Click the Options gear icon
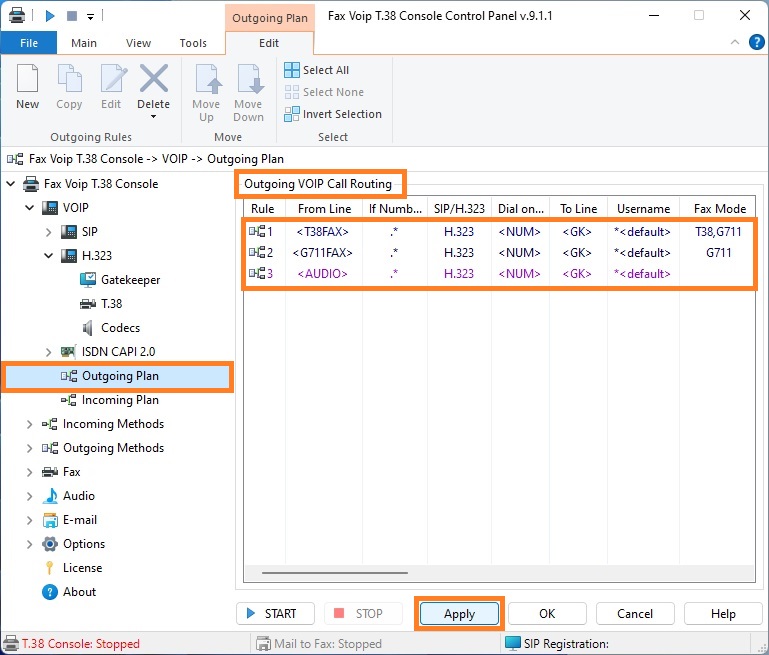This screenshot has height=655, width=769. coord(50,544)
